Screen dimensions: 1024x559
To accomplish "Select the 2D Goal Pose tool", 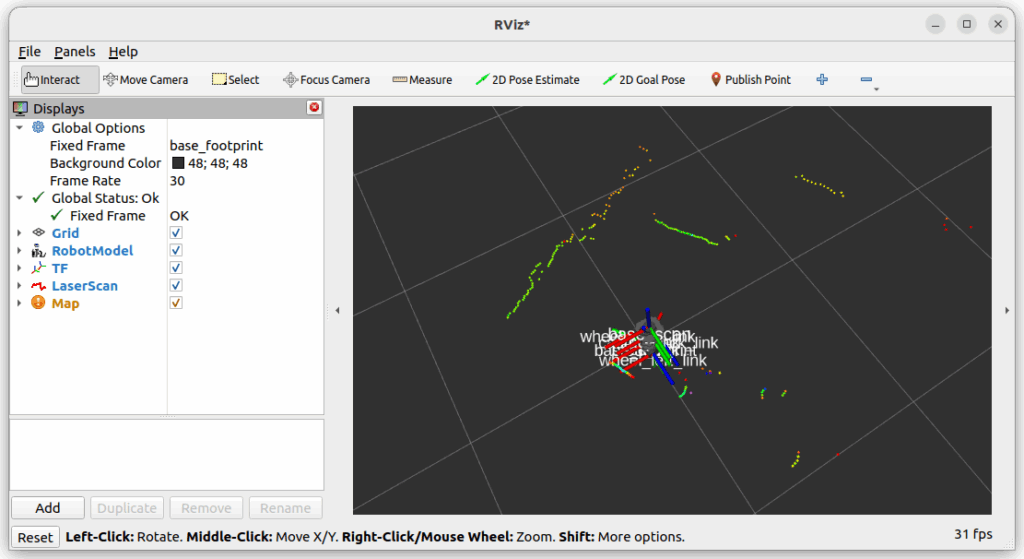I will (643, 80).
